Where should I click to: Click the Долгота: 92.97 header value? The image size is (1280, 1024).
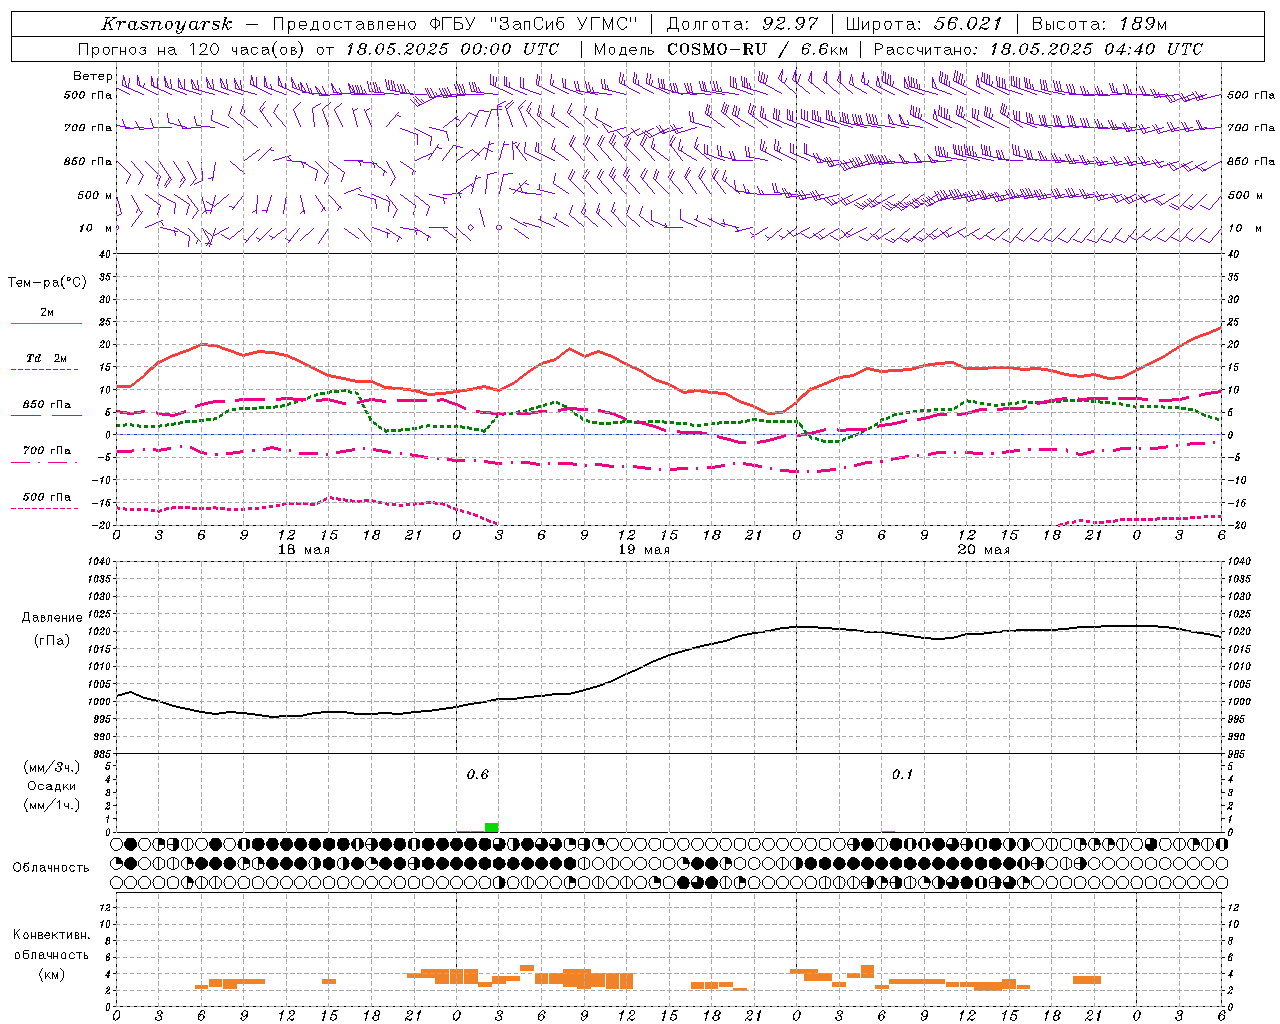[741, 24]
